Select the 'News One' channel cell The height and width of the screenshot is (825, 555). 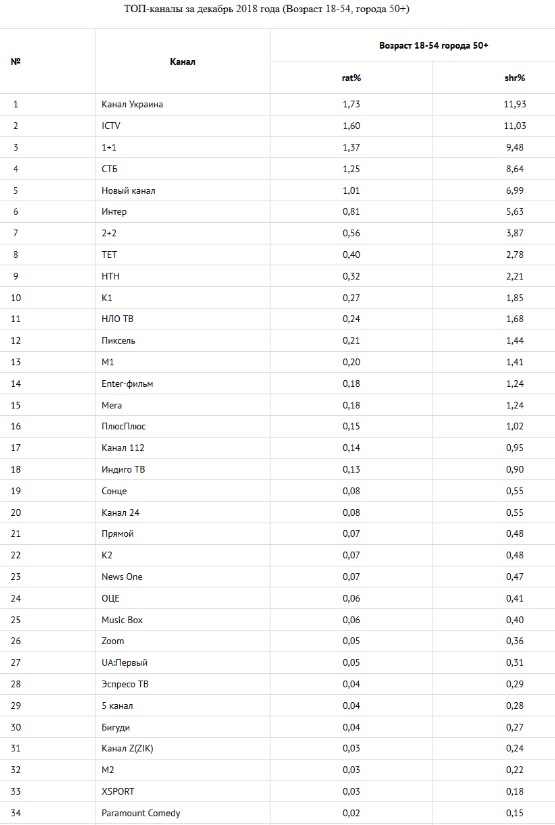point(122,577)
